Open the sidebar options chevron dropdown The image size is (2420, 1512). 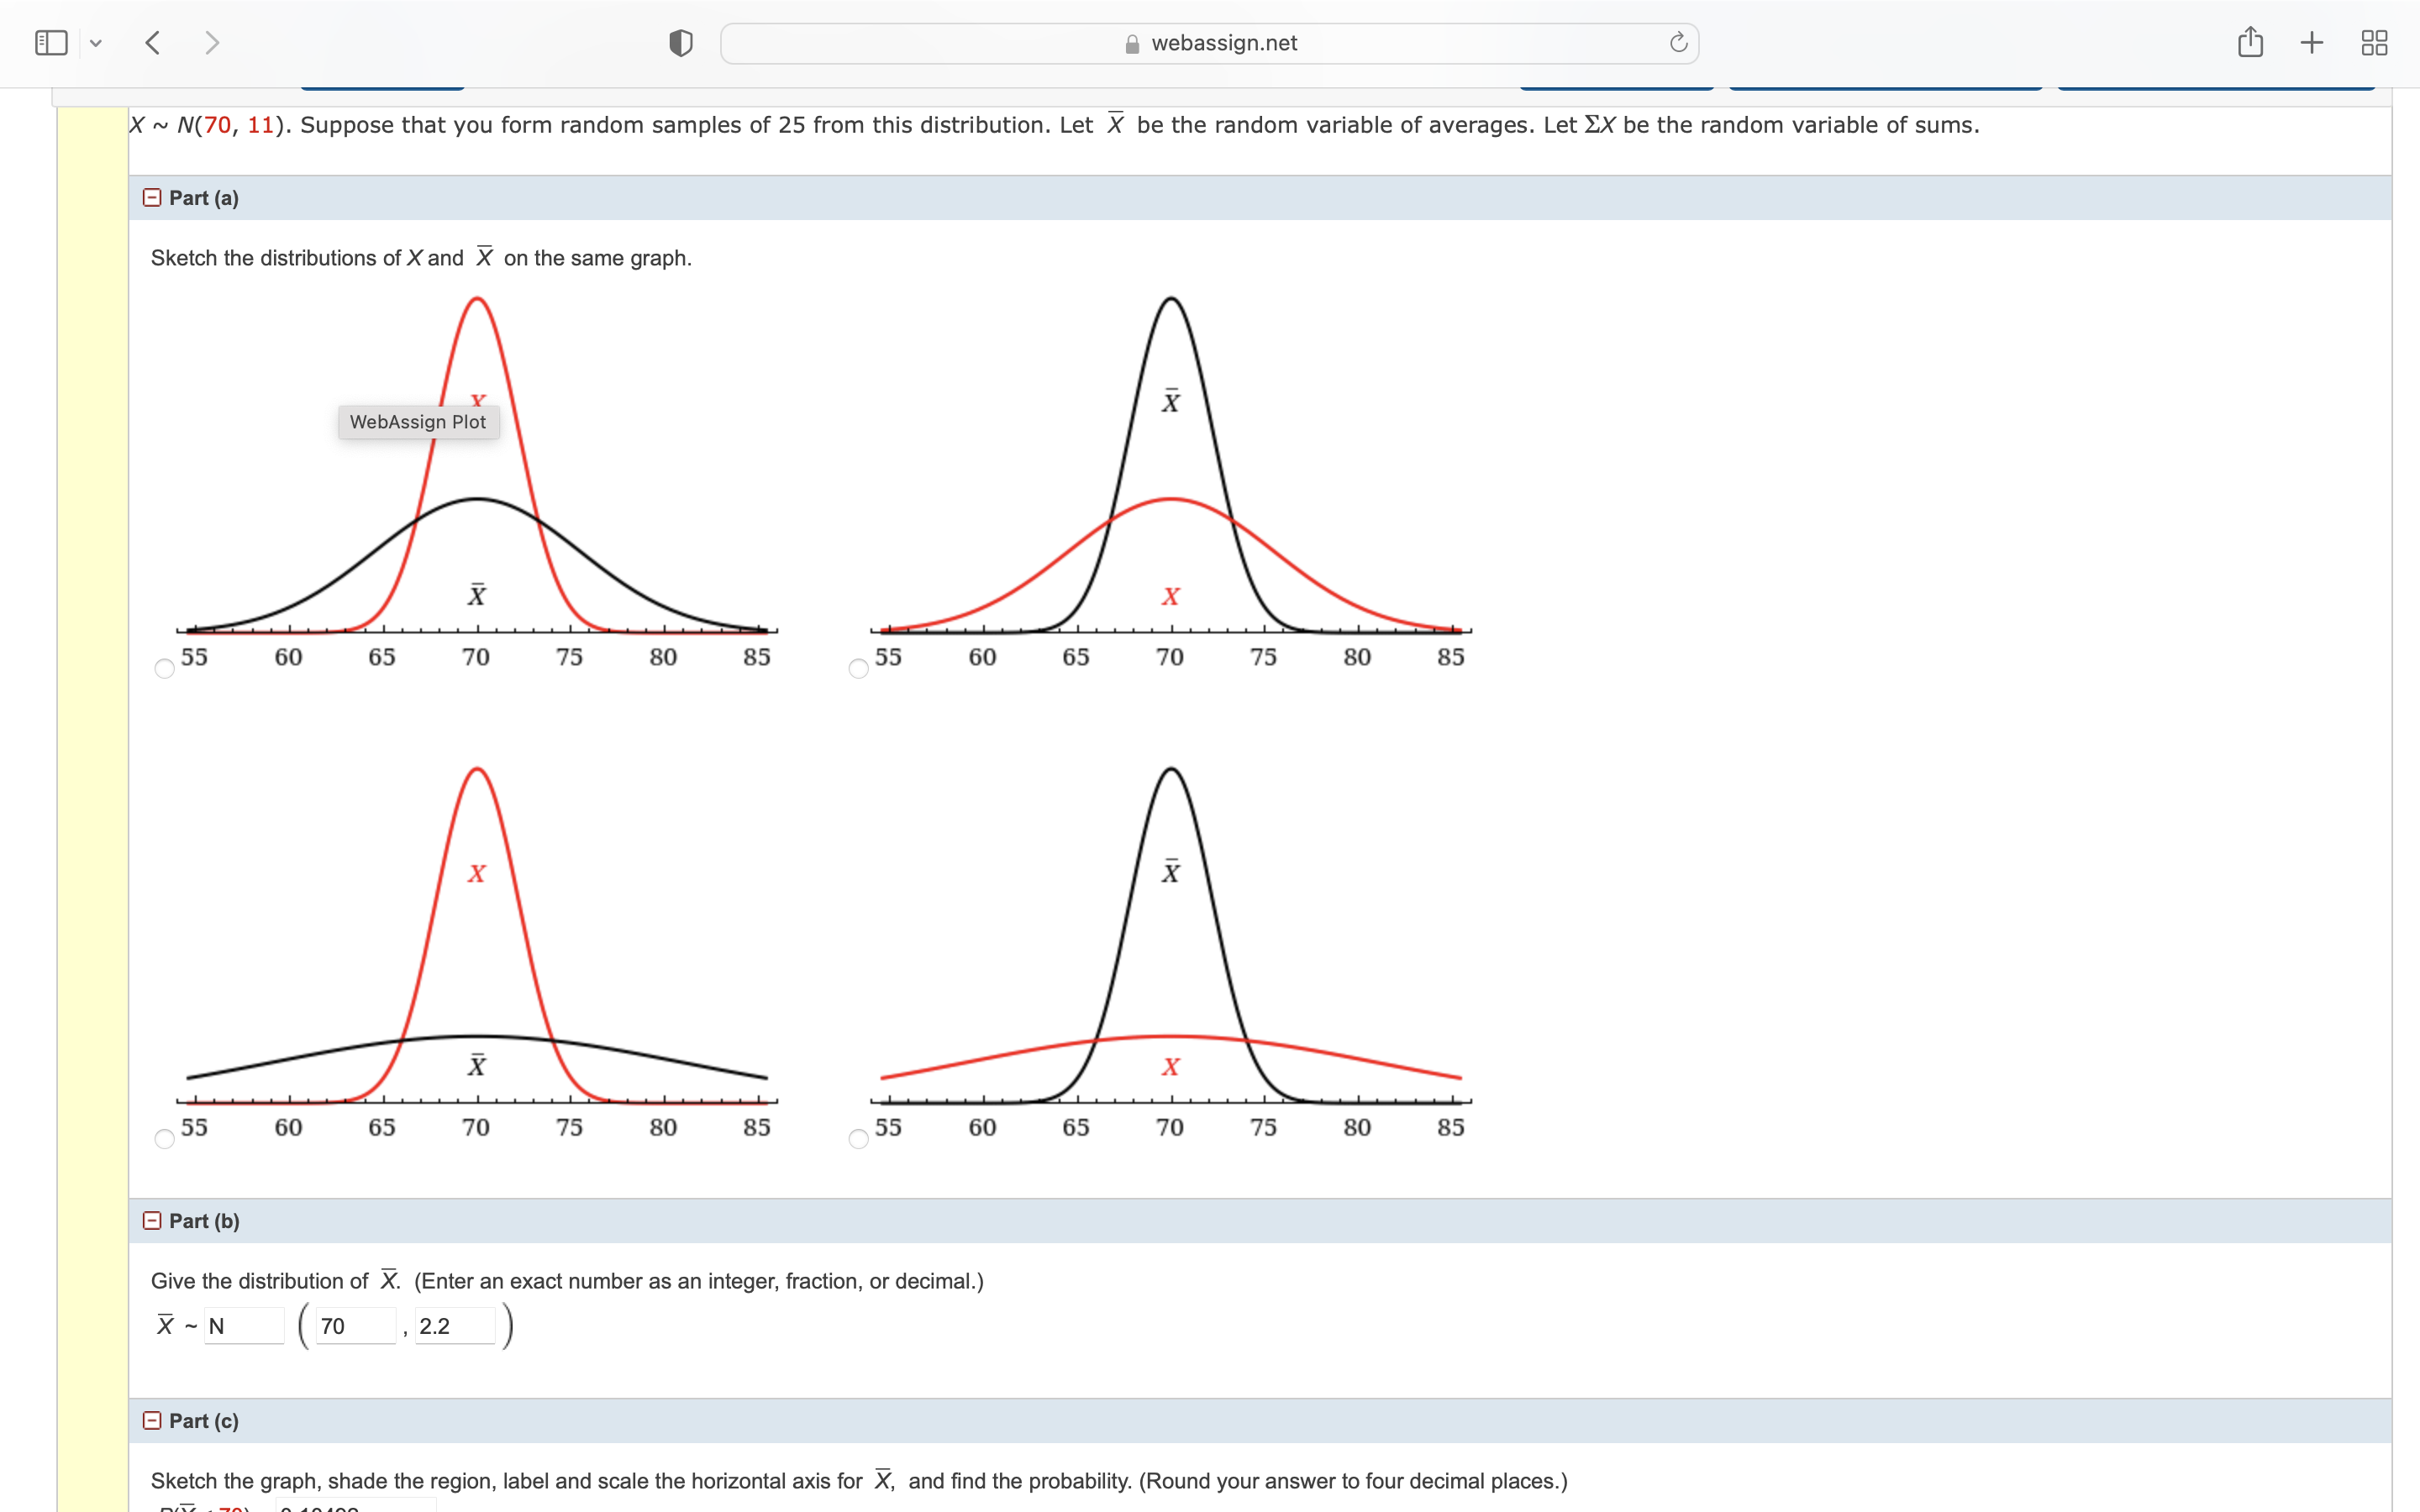pos(96,43)
